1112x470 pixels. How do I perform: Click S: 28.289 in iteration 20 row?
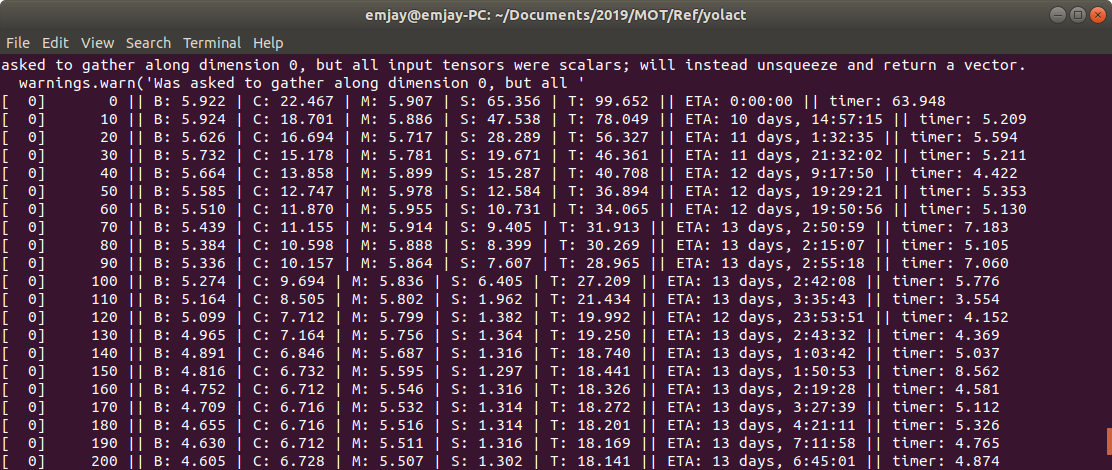(500, 138)
